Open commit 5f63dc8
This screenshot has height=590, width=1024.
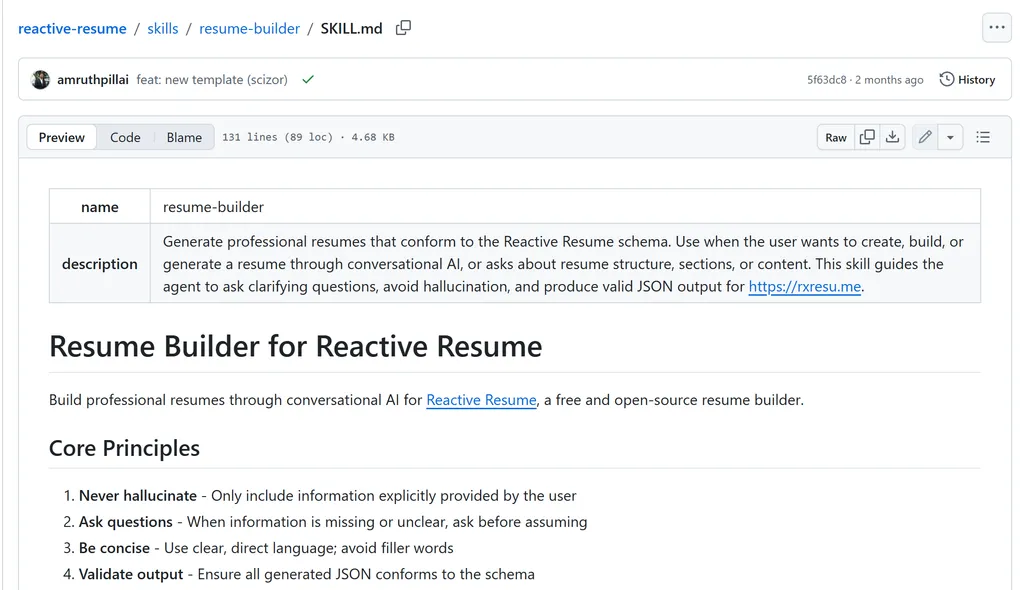[826, 80]
